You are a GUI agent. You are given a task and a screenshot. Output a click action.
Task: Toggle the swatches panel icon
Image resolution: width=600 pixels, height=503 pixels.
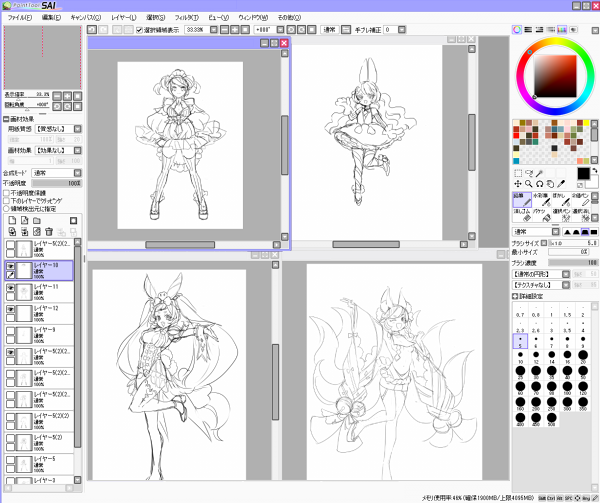(x=562, y=29)
